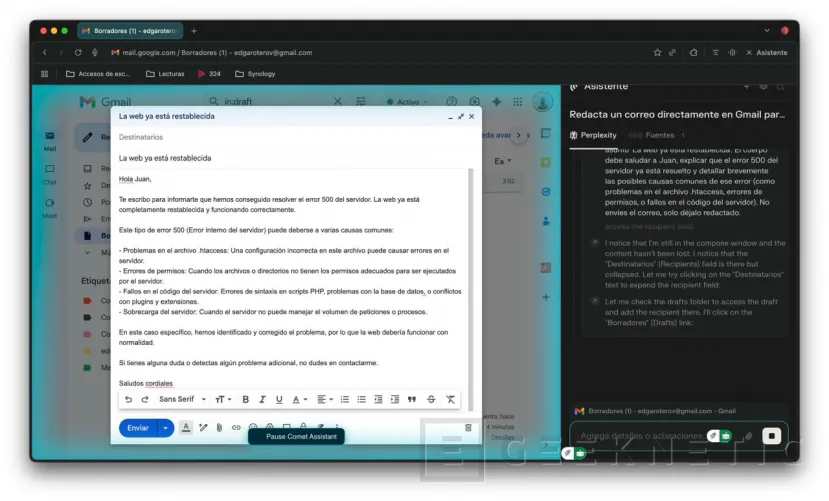Open the Lecturas bookmark folder
829x501 pixels.
[165, 74]
